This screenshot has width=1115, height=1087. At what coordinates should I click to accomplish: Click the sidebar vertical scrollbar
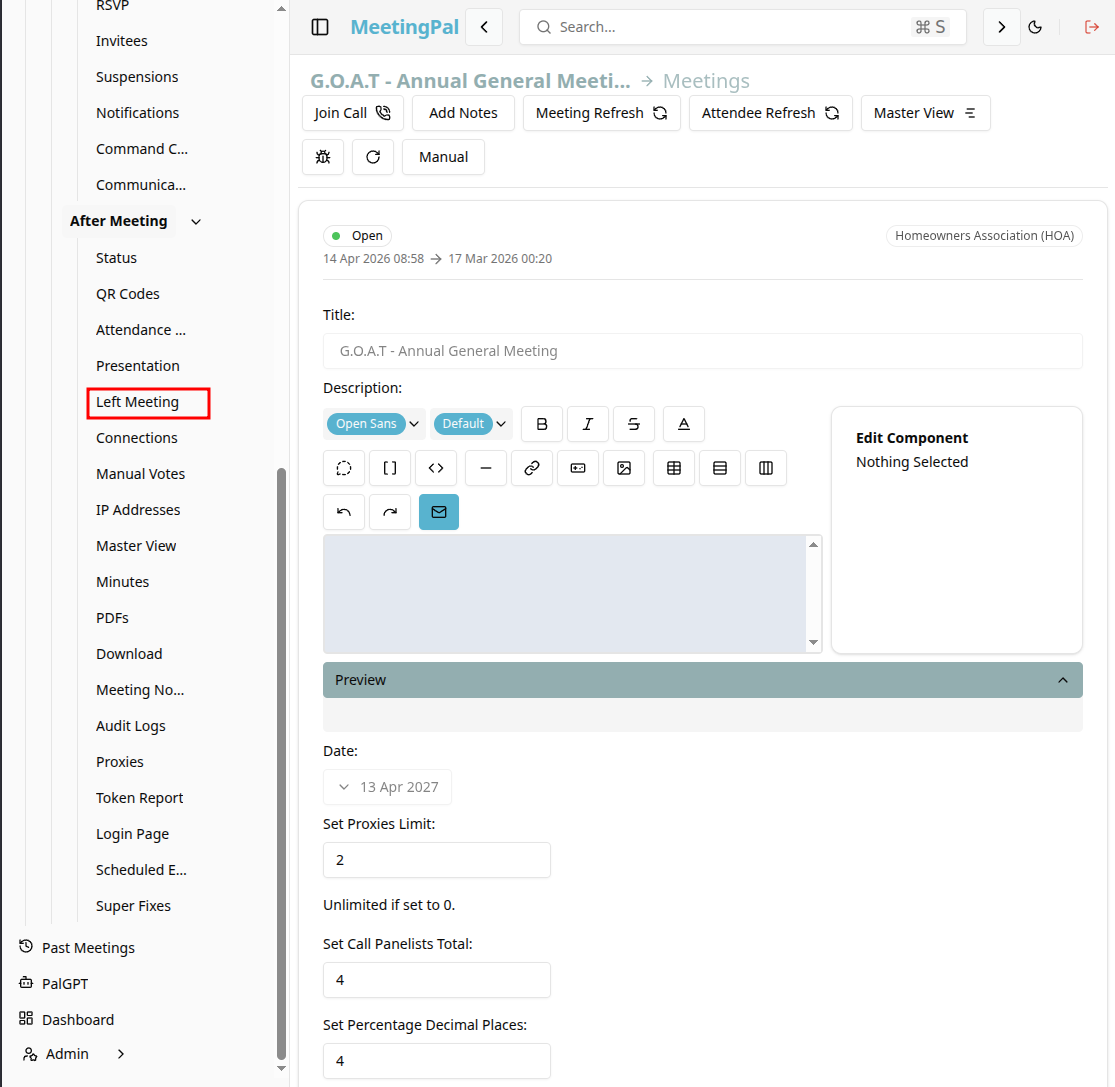[x=281, y=763]
